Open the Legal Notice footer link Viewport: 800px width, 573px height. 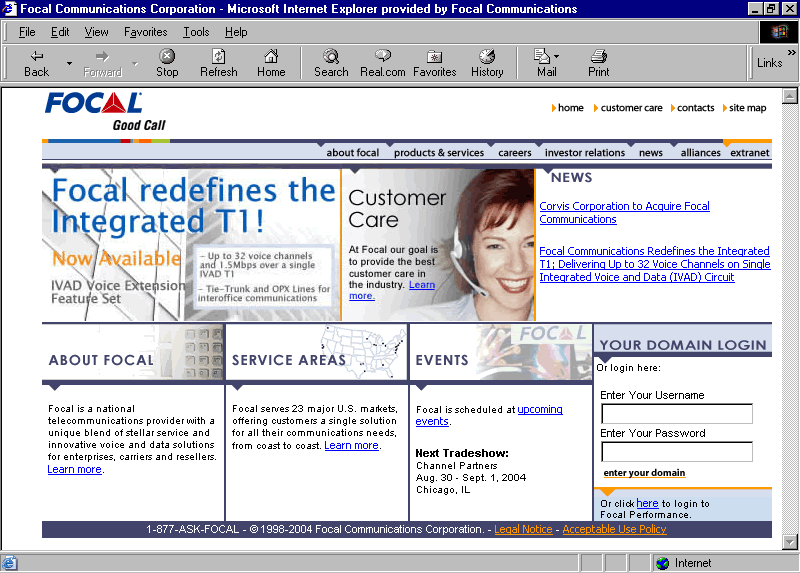[x=523, y=530]
